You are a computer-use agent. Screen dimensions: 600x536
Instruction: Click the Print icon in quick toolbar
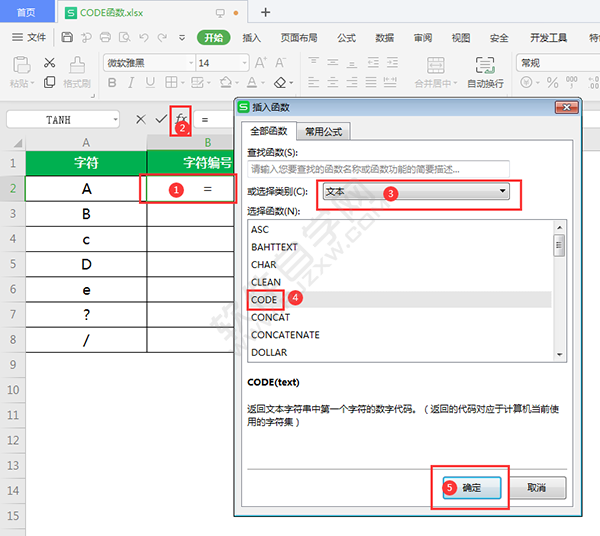(x=105, y=37)
